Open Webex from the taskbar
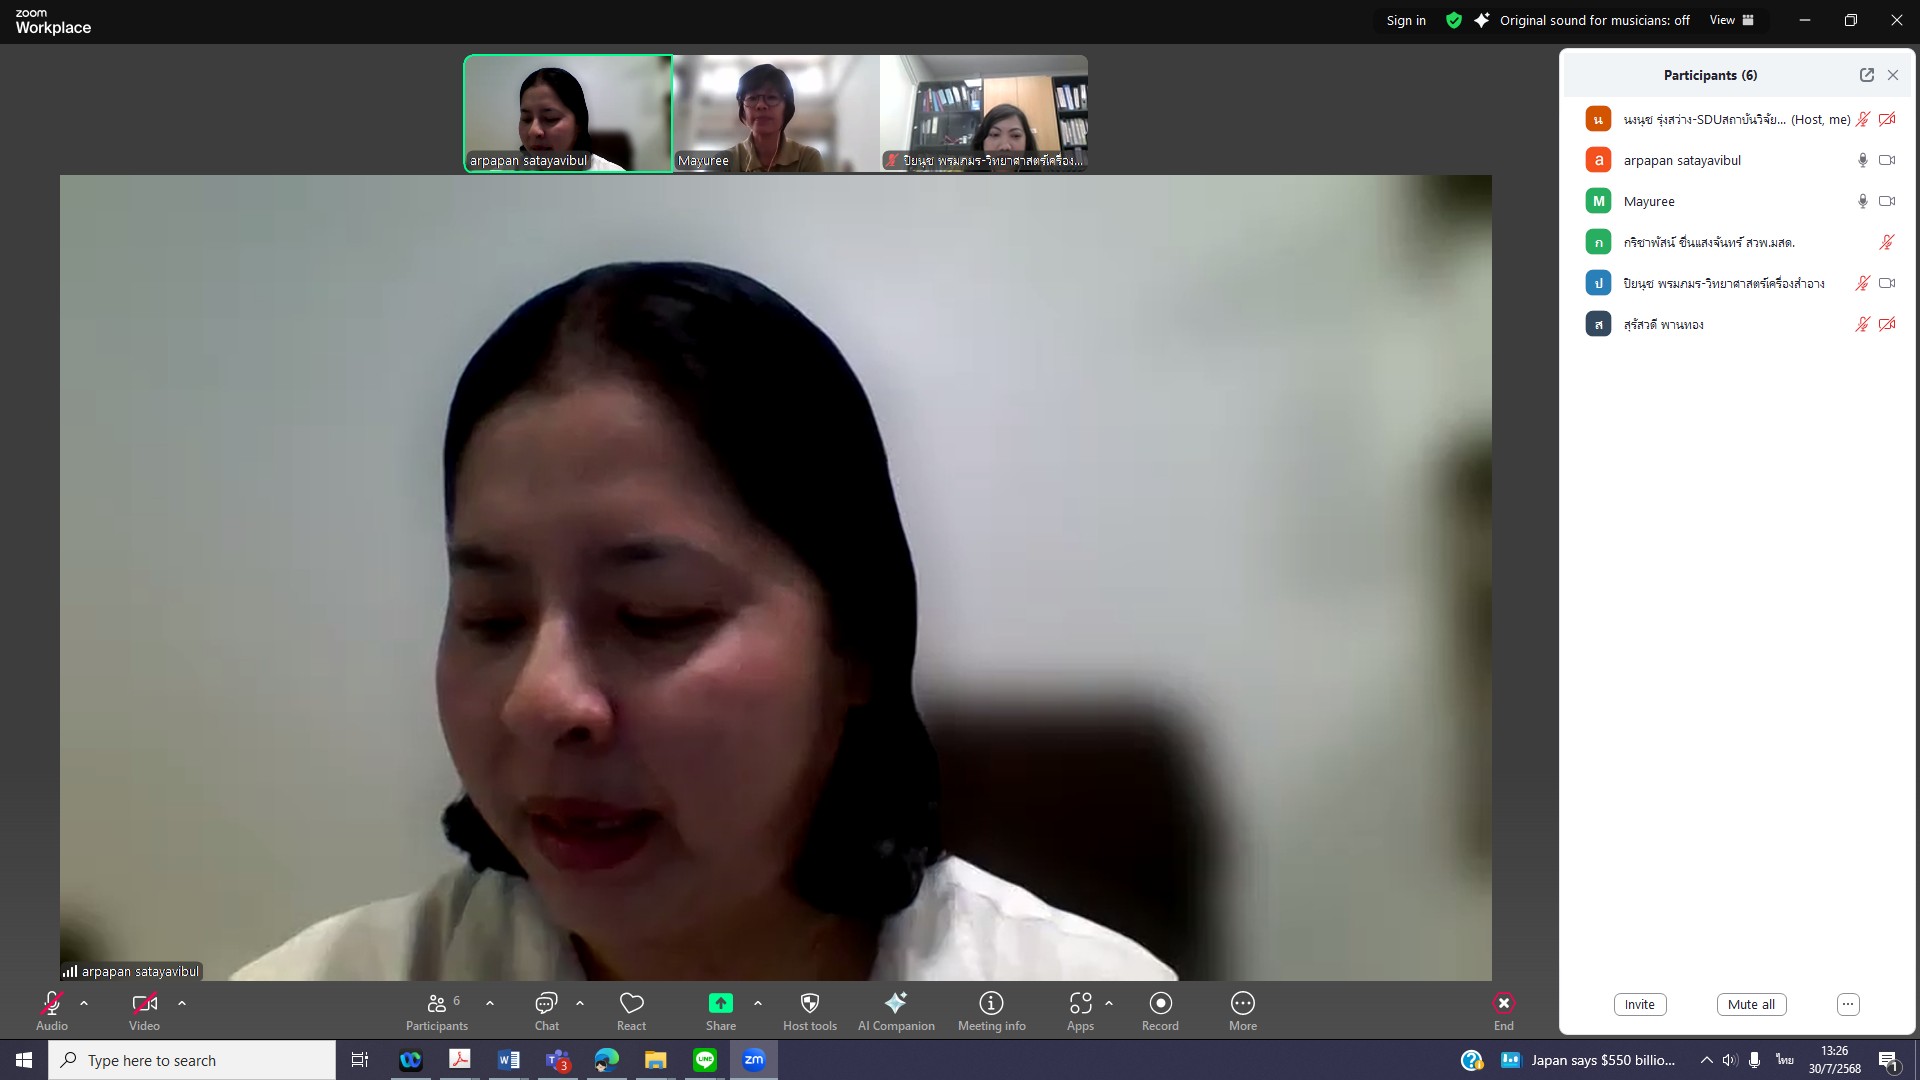This screenshot has width=1920, height=1080. [x=410, y=1060]
